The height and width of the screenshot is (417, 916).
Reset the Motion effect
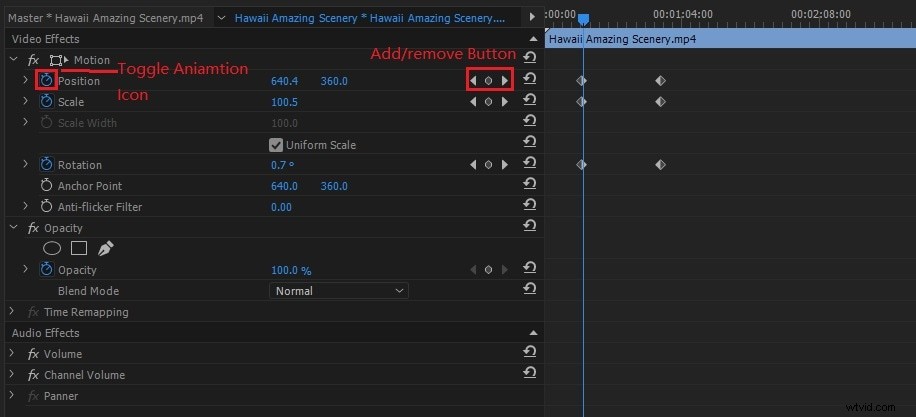(530, 57)
